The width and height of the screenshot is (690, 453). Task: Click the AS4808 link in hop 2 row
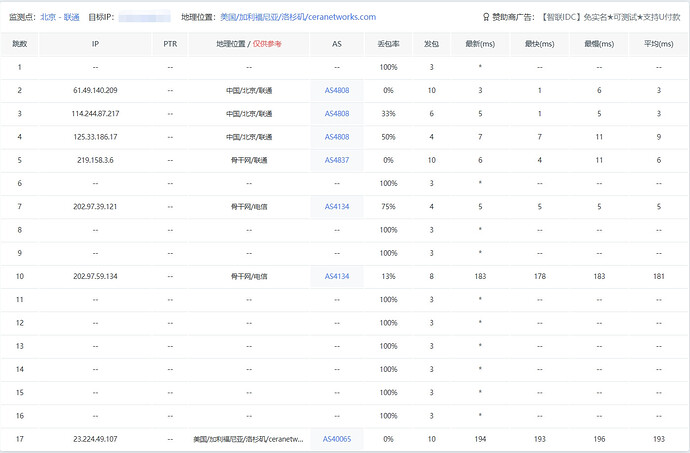337,90
